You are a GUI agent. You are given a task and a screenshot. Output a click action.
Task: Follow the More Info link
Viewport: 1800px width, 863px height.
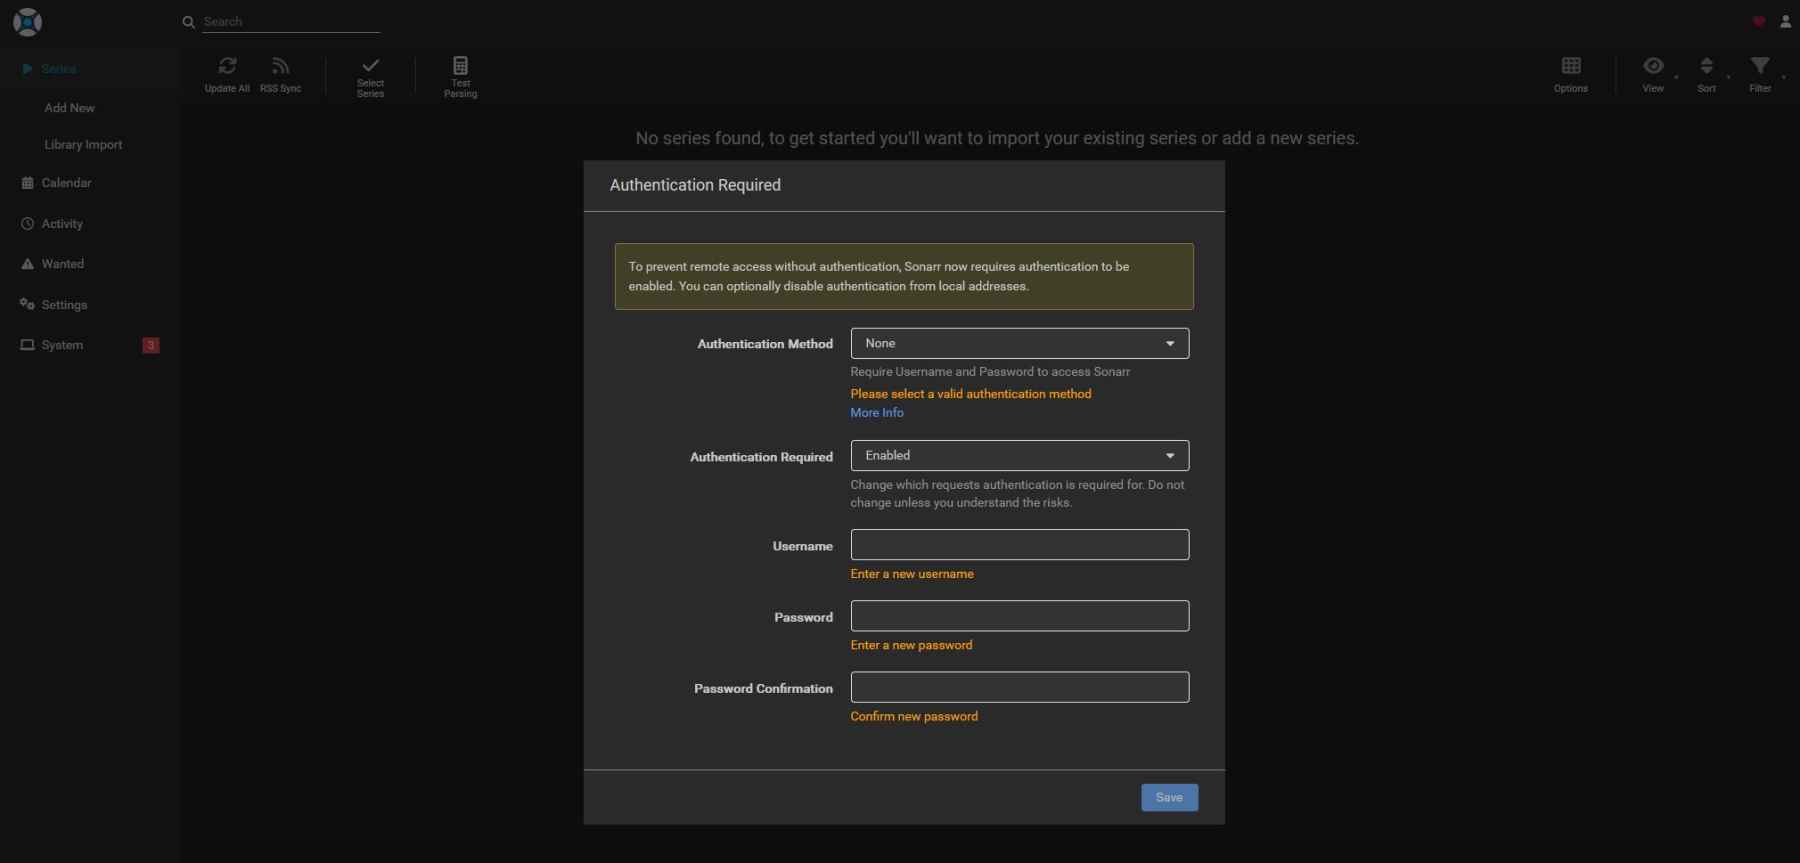tap(877, 413)
